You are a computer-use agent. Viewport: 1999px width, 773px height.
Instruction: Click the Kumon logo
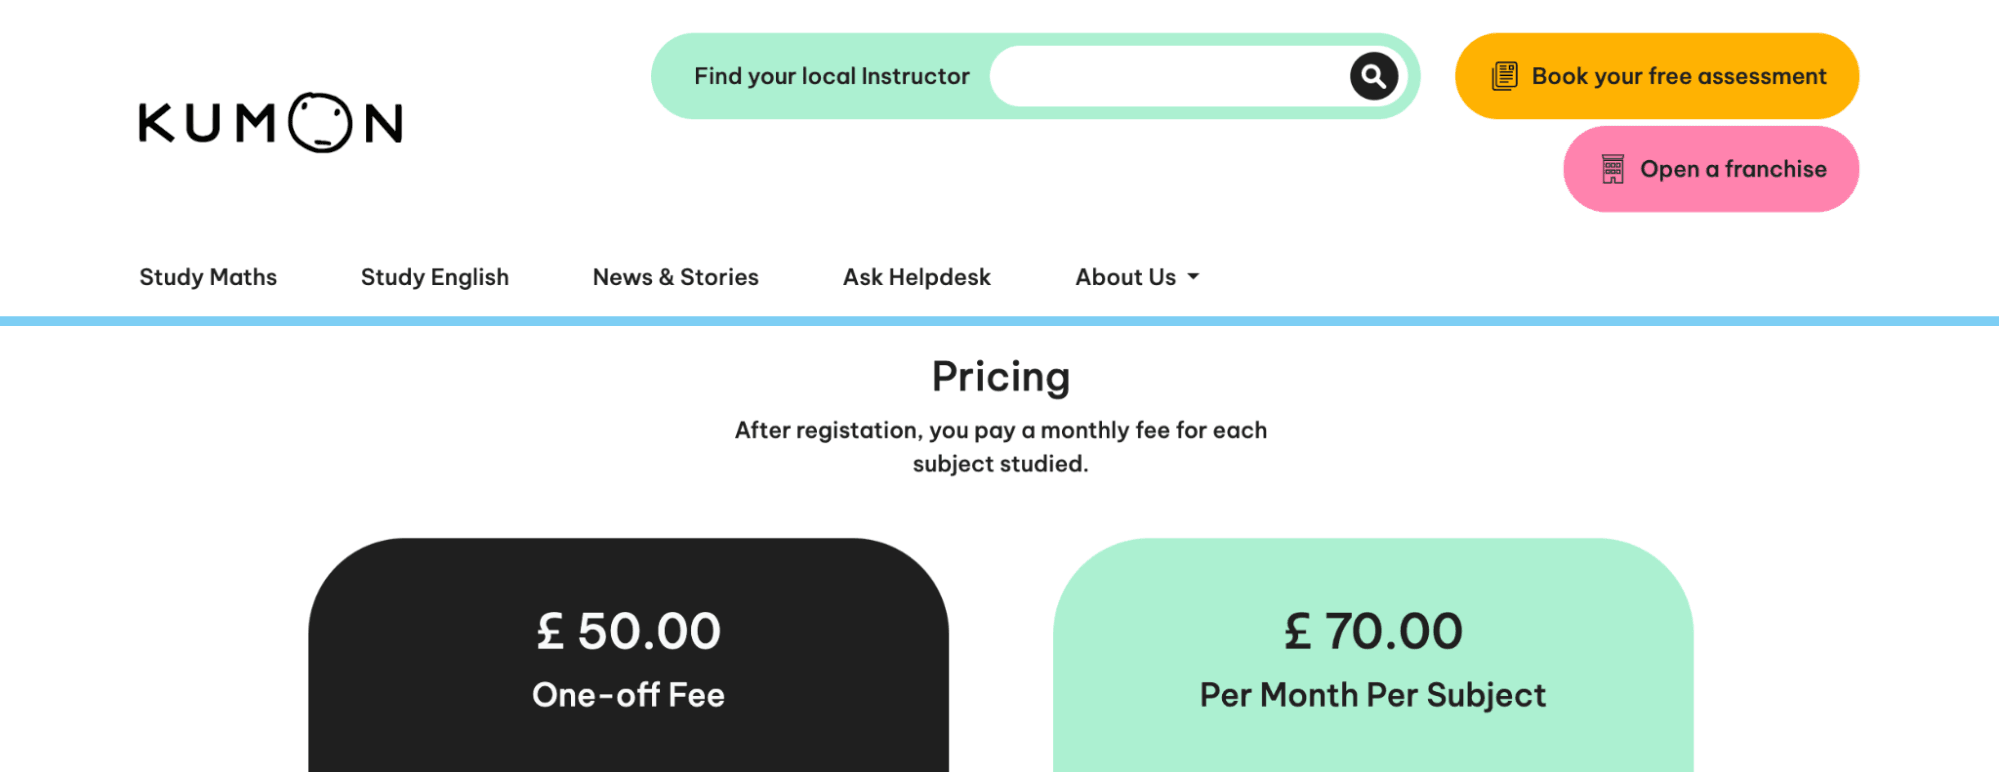(271, 123)
